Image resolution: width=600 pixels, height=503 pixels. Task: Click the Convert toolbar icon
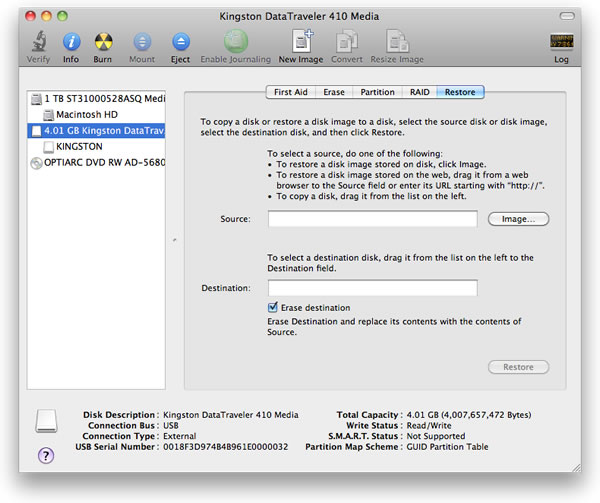(x=348, y=42)
